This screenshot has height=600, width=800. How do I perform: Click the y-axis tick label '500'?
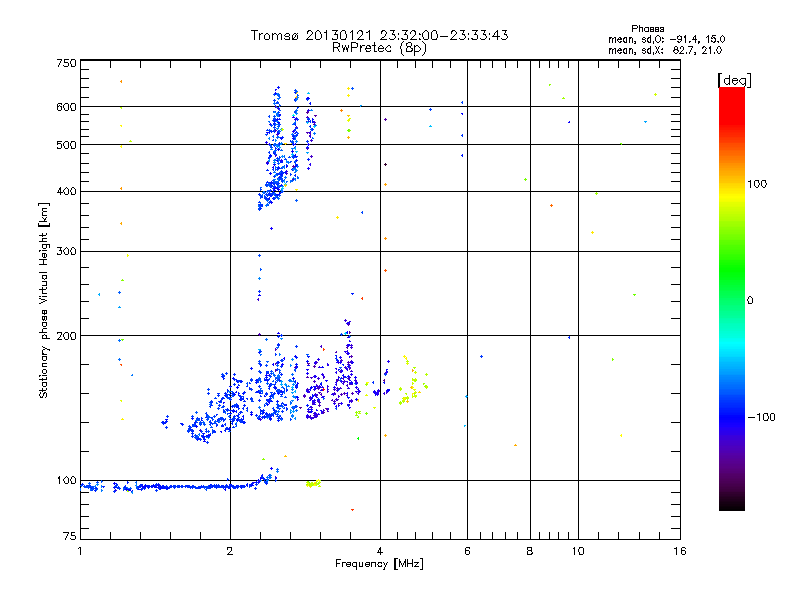[66, 145]
